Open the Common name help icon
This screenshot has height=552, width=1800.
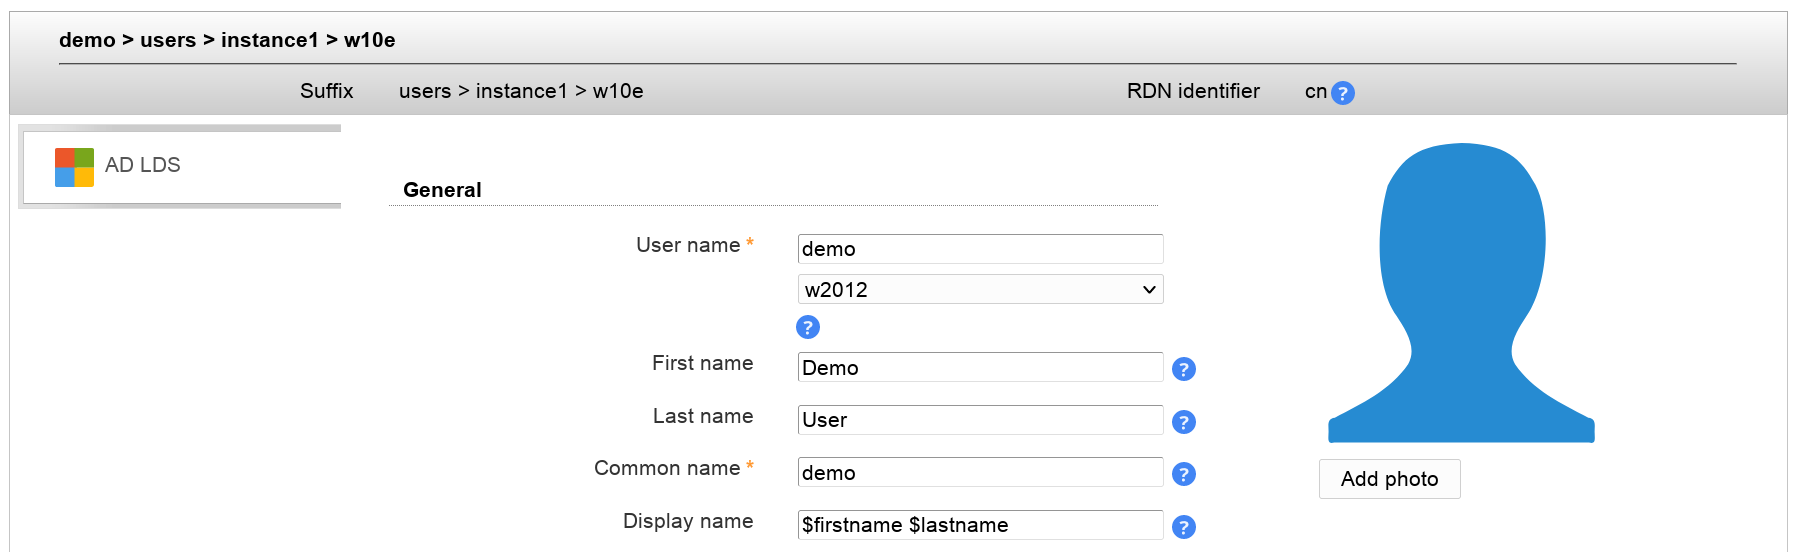point(1184,474)
